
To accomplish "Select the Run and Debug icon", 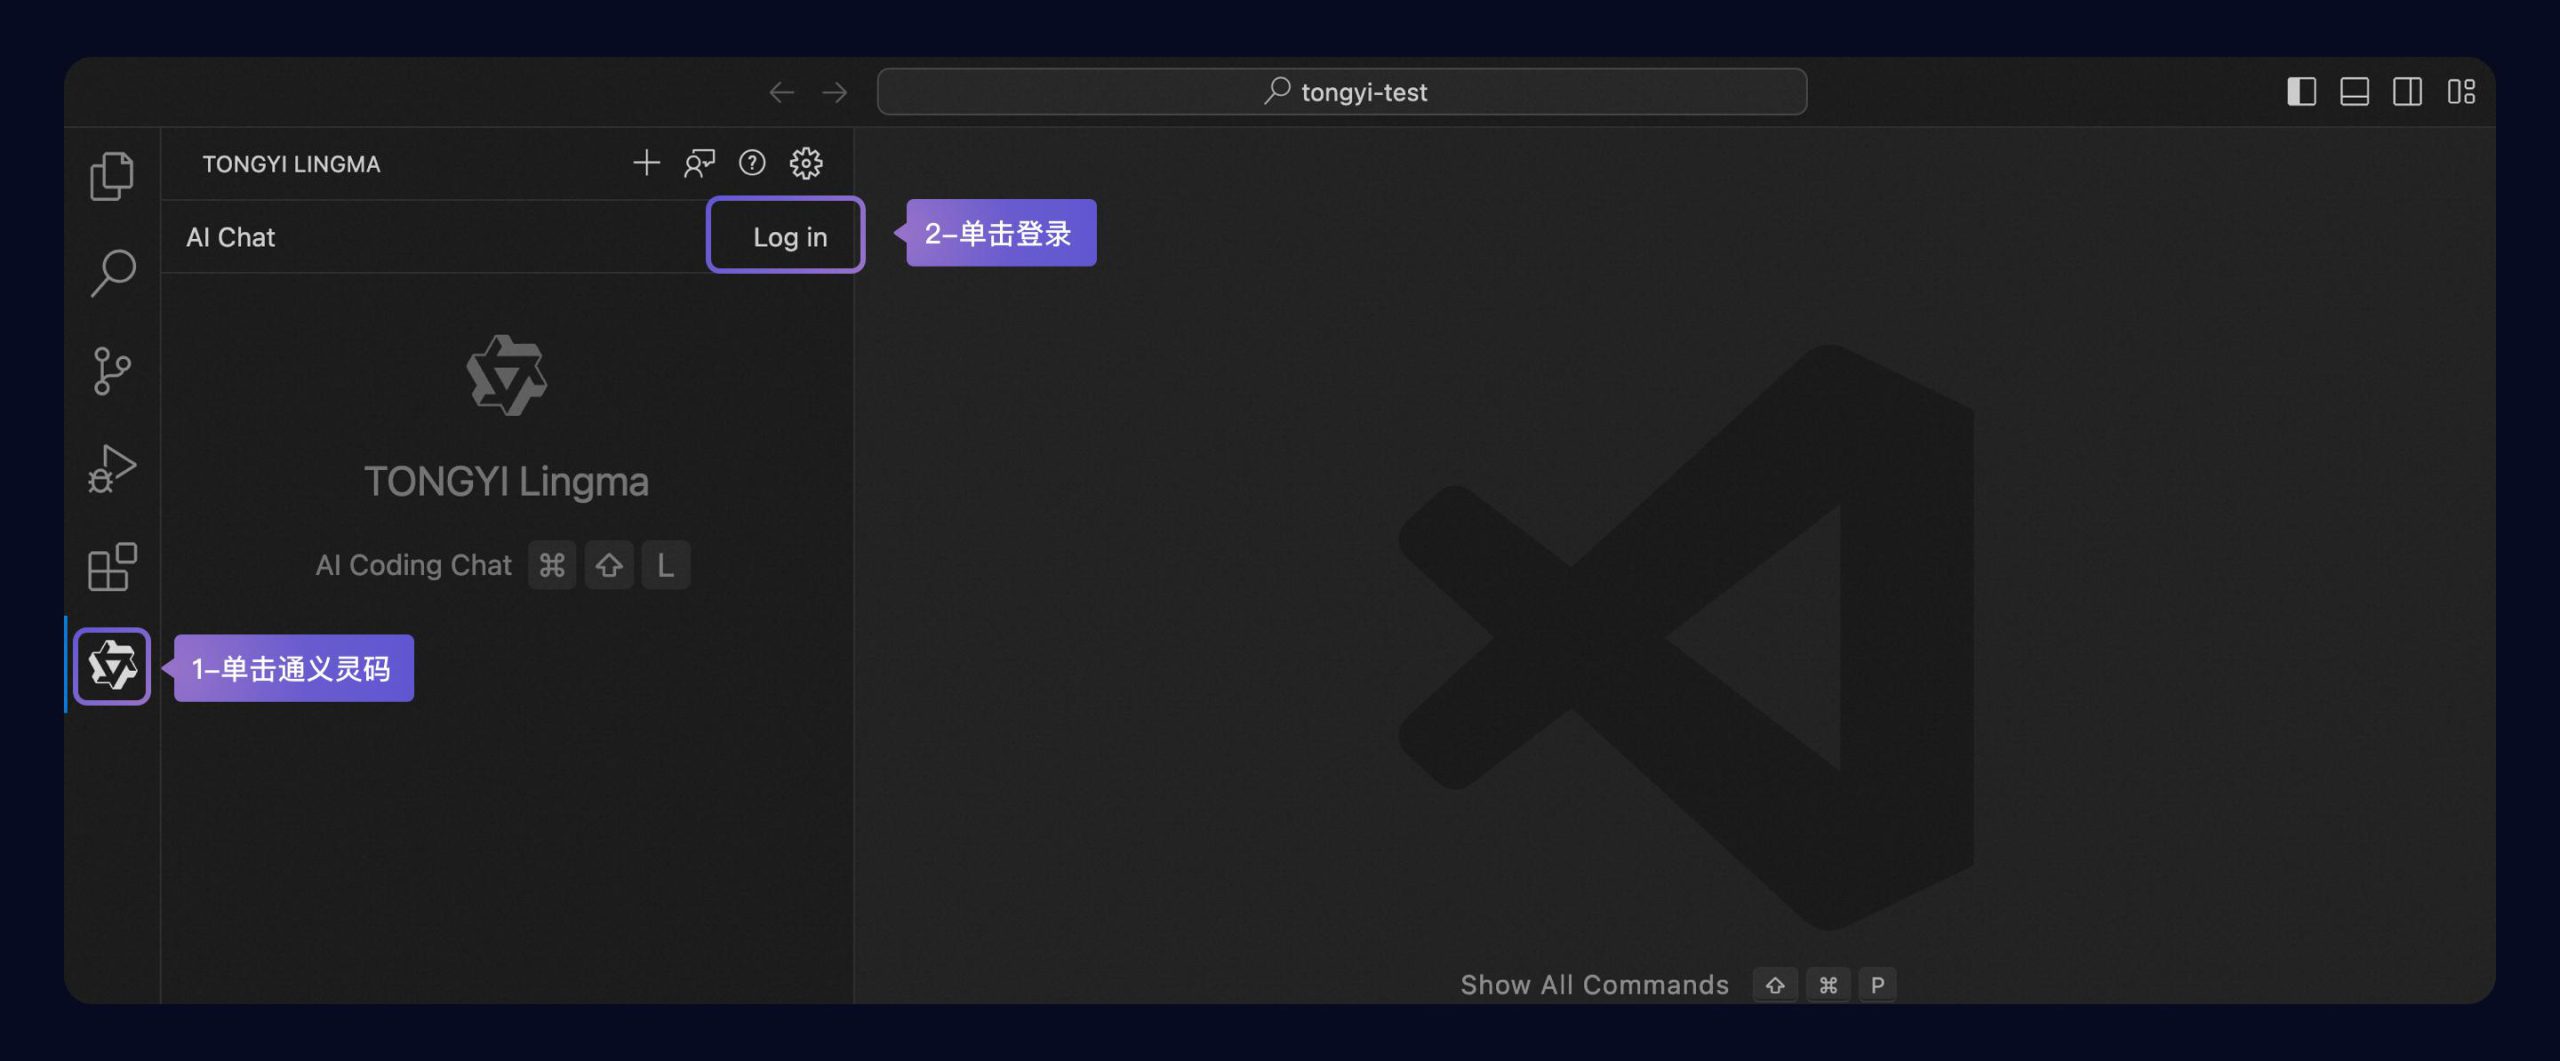I will (111, 466).
